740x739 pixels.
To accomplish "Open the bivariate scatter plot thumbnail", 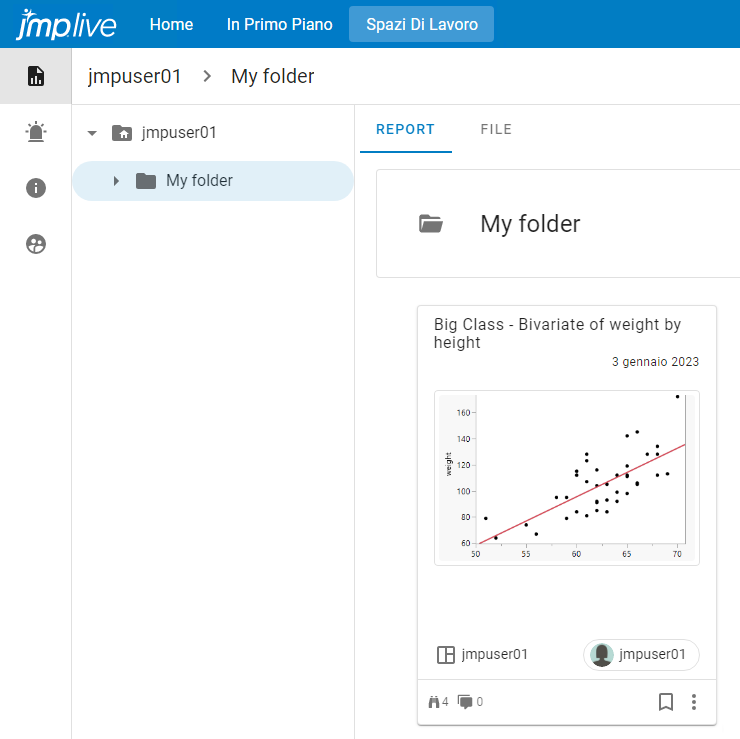I will (567, 478).
